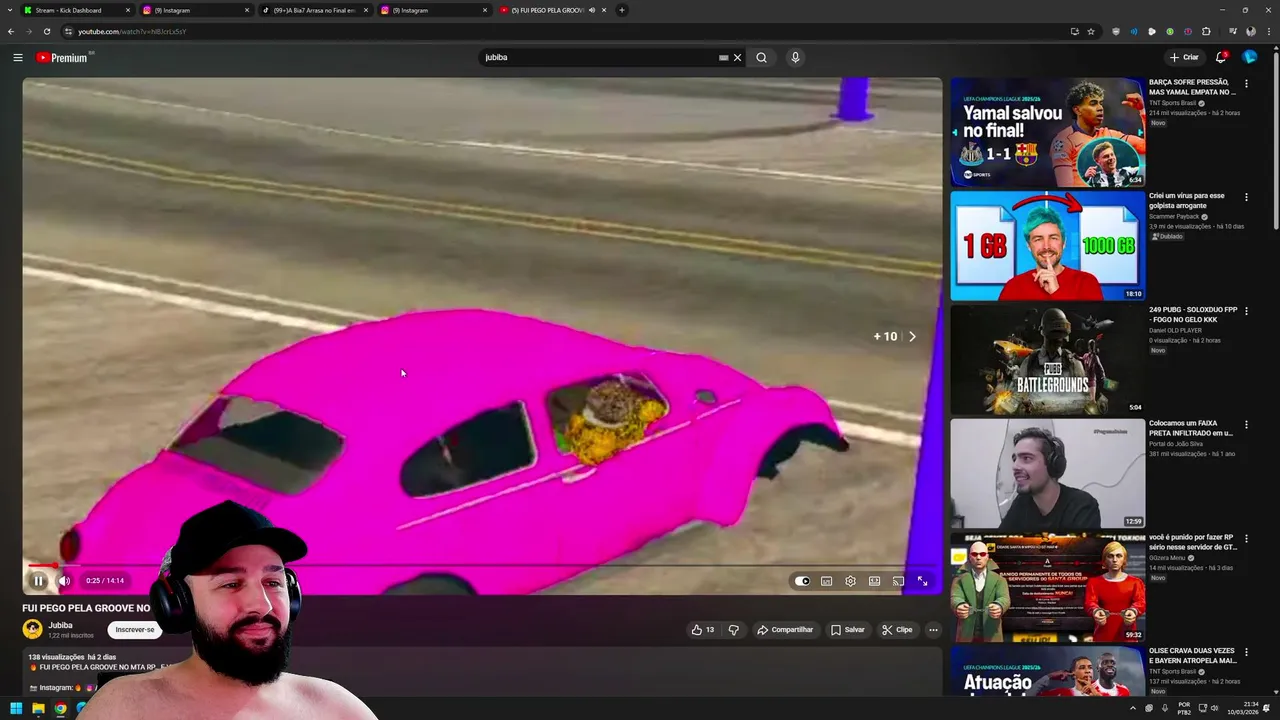Show hidden system tray icons chevron
Viewport: 1280px width, 720px height.
click(x=1133, y=709)
